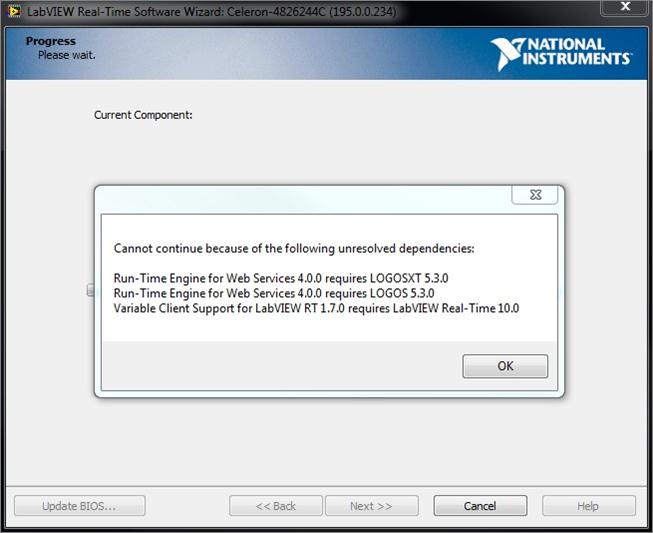Click the 'Cannot continue because' message text

294,249
